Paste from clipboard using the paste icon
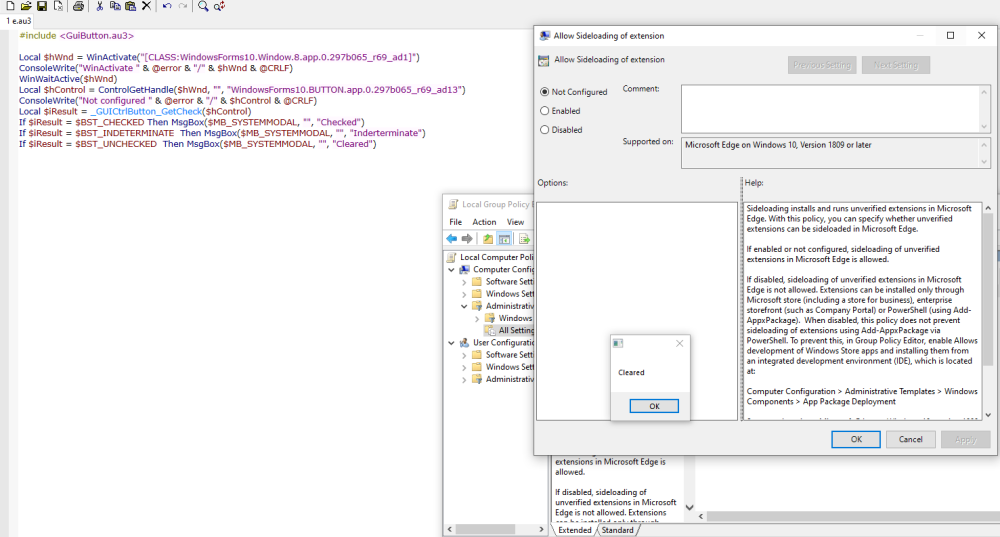 (x=131, y=6)
